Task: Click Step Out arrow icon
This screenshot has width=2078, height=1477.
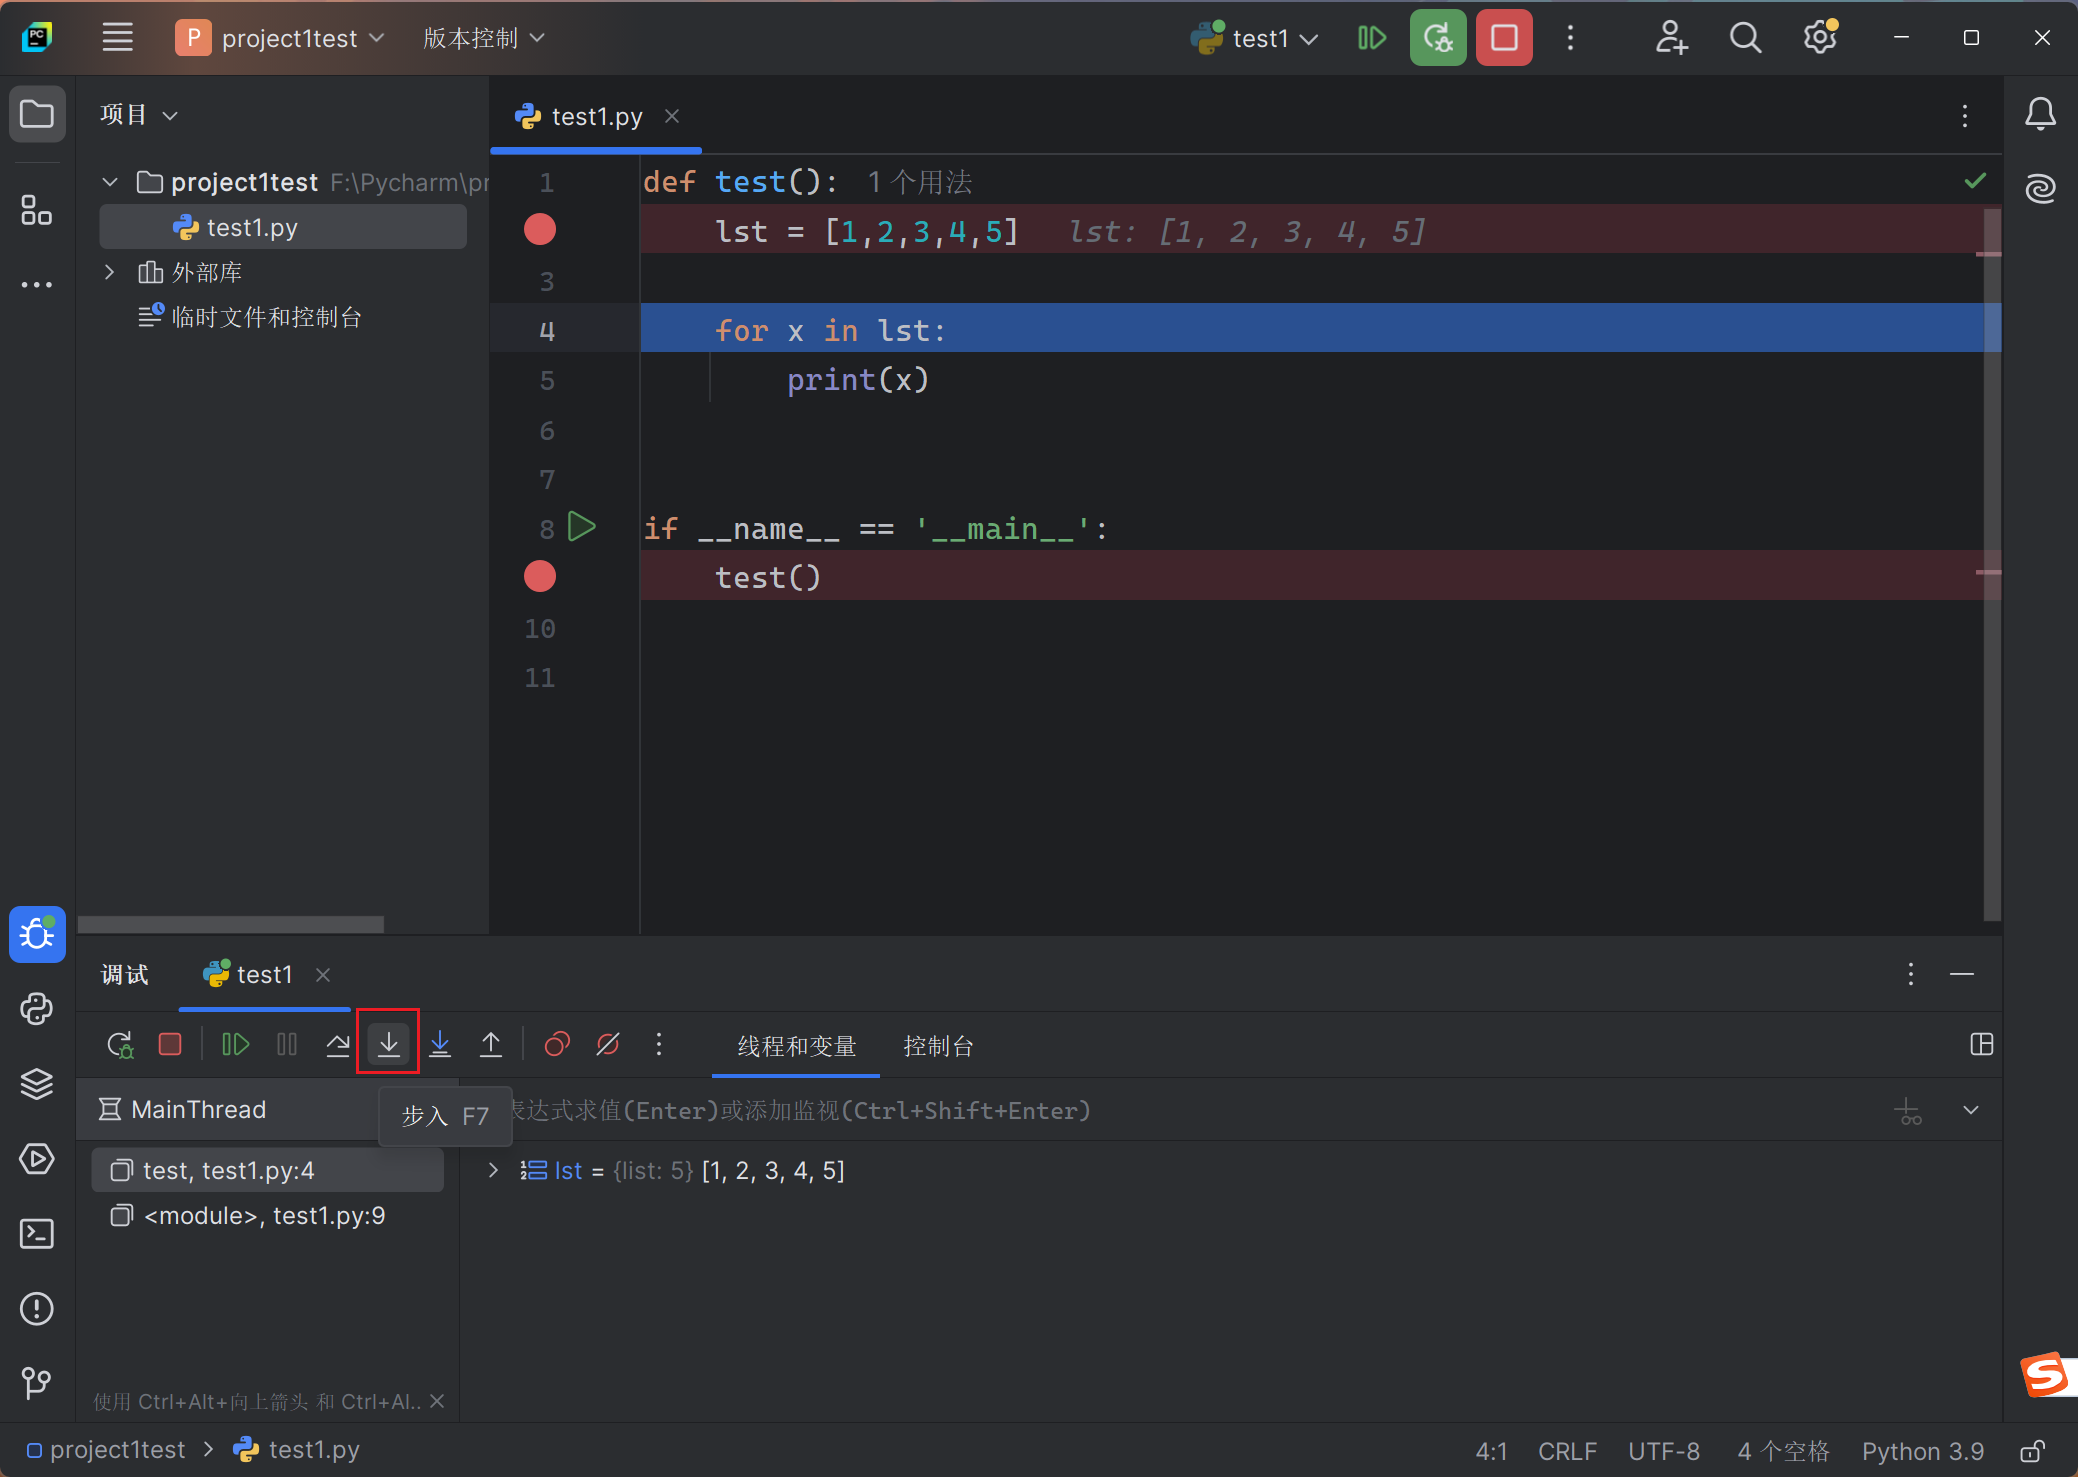Action: pyautogui.click(x=491, y=1045)
